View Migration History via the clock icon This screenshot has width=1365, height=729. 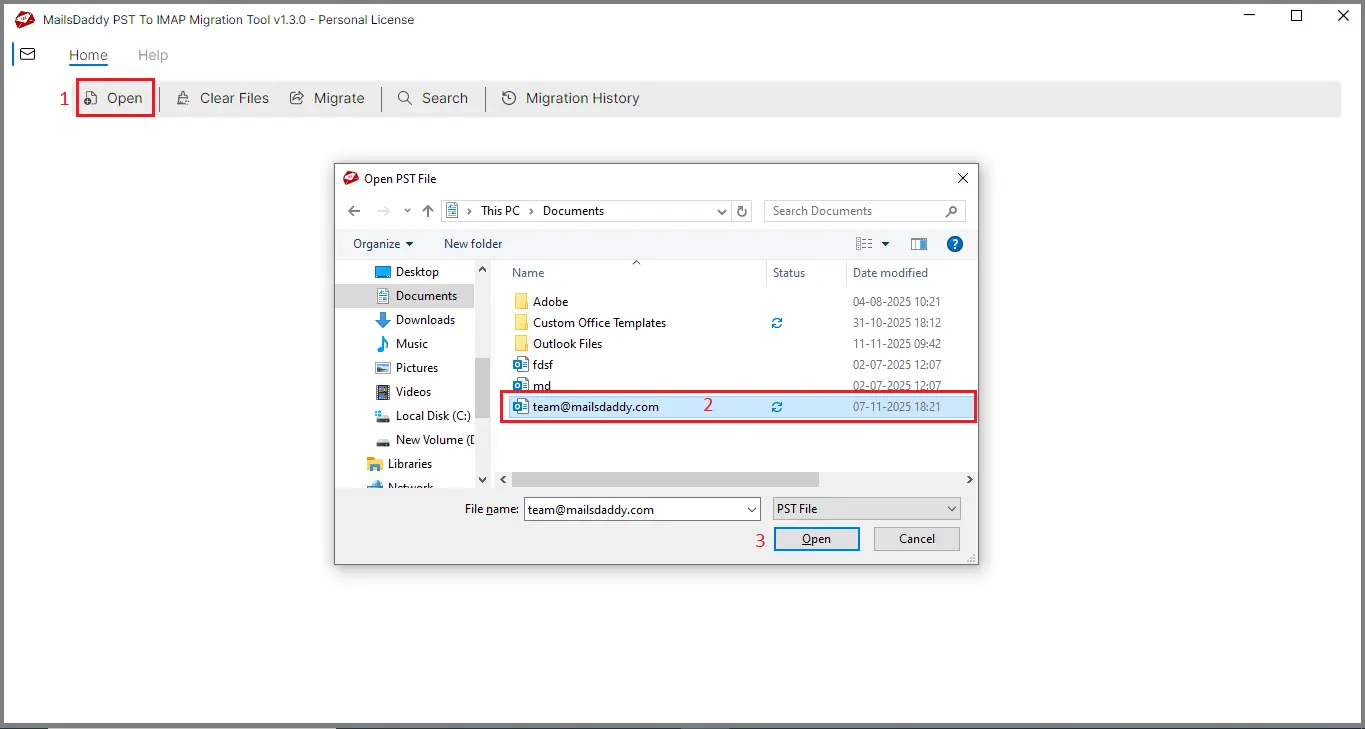508,97
